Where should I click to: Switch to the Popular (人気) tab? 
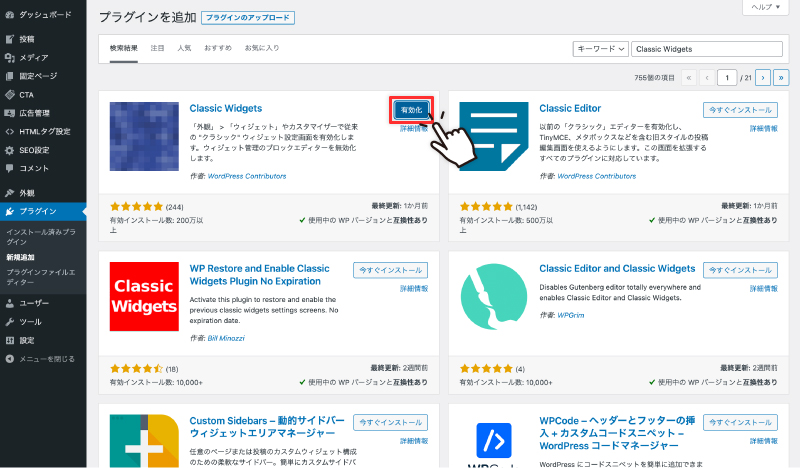(x=184, y=48)
